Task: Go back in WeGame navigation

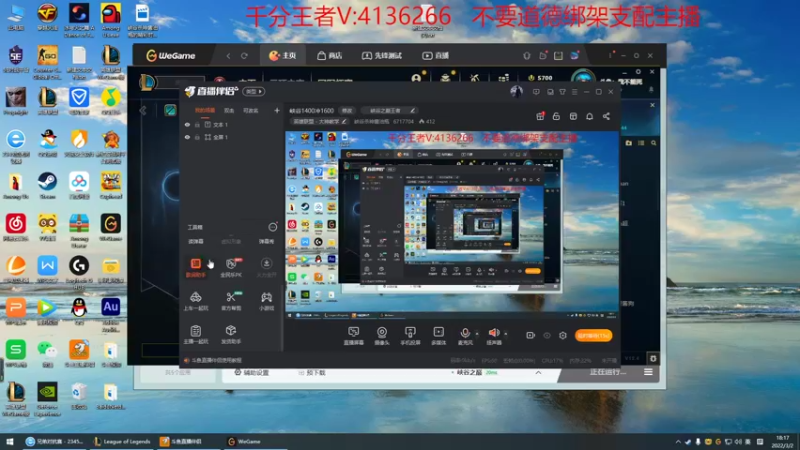Action: (x=228, y=56)
